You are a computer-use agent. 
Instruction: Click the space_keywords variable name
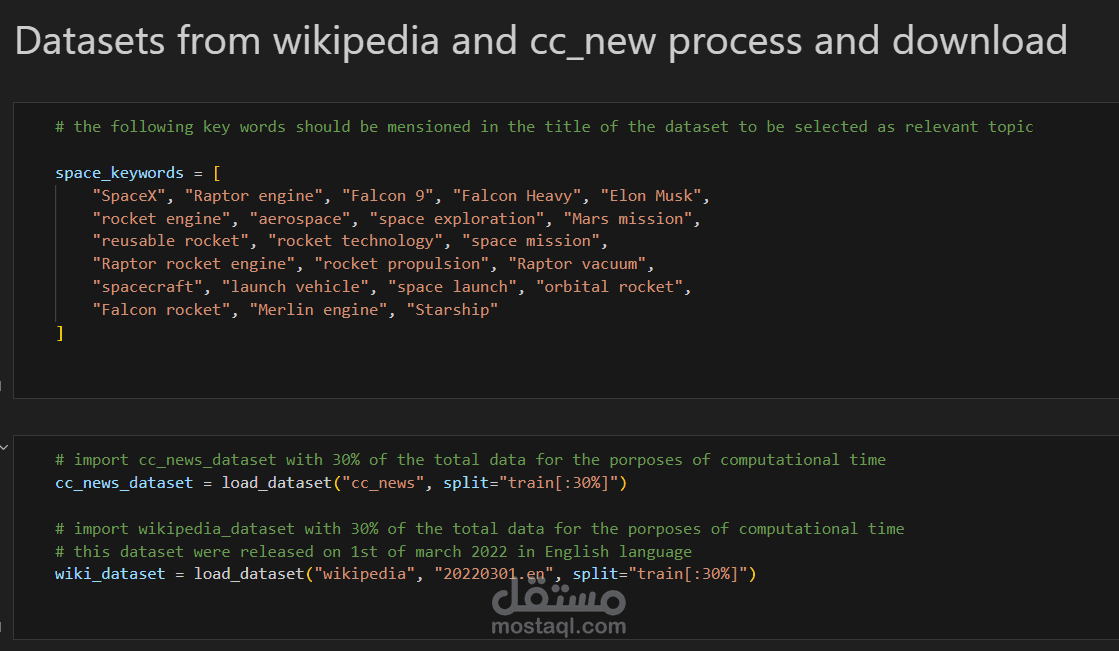119,173
